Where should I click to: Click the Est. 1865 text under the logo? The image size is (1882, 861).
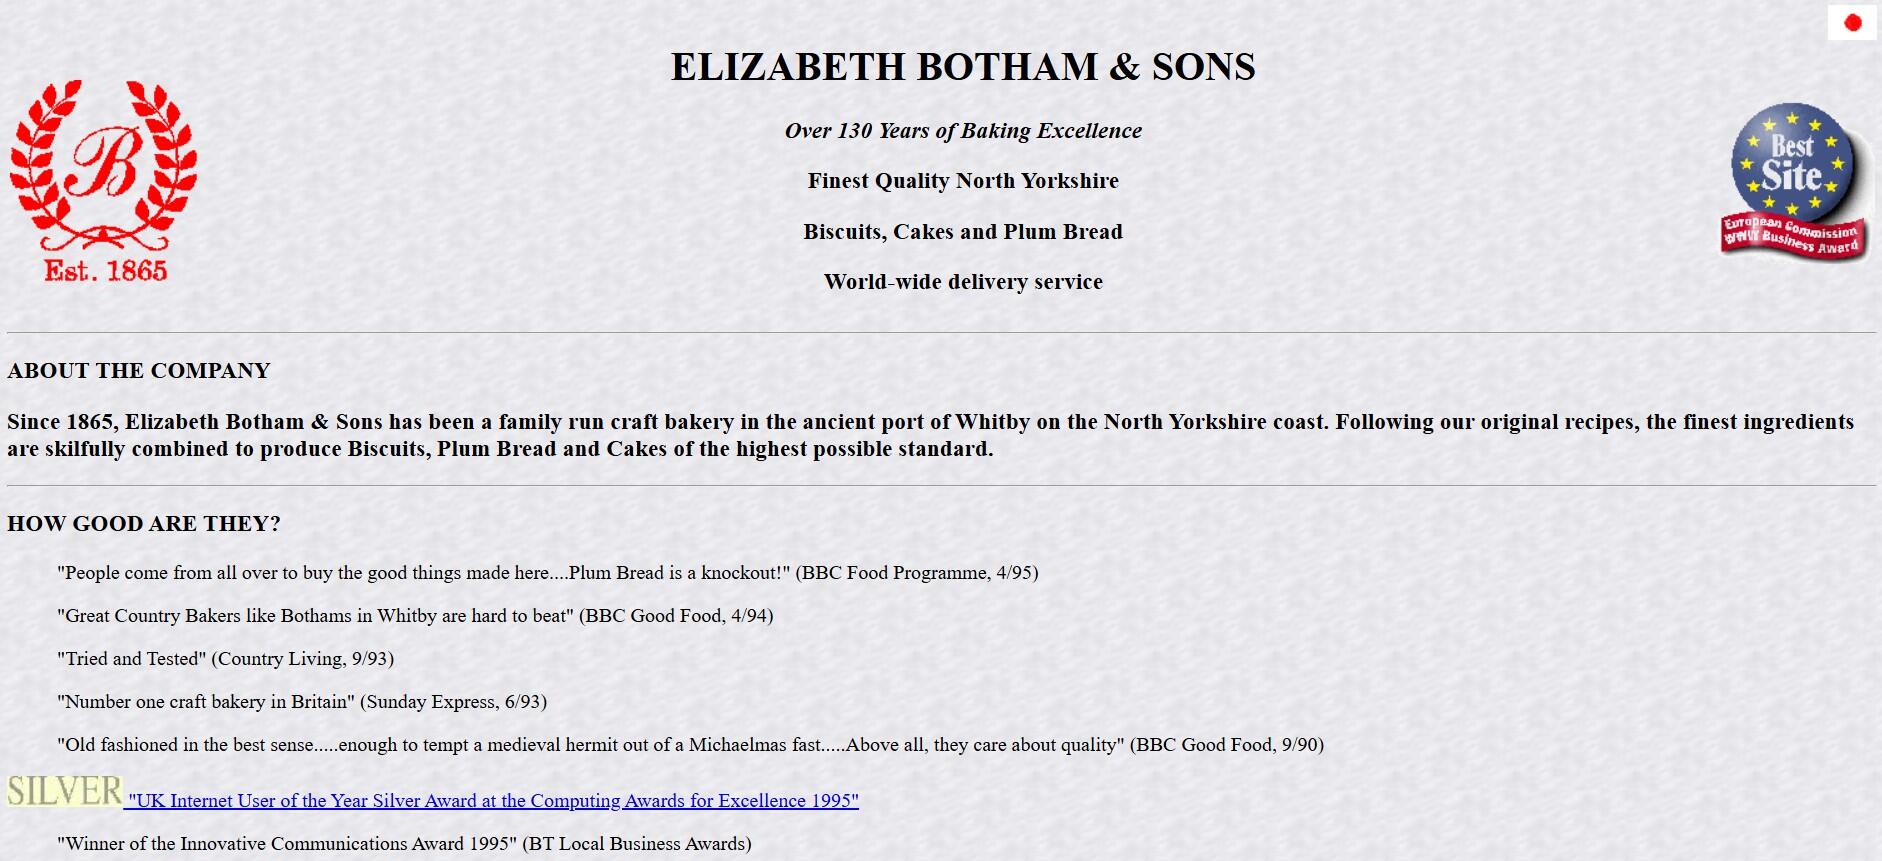(105, 271)
